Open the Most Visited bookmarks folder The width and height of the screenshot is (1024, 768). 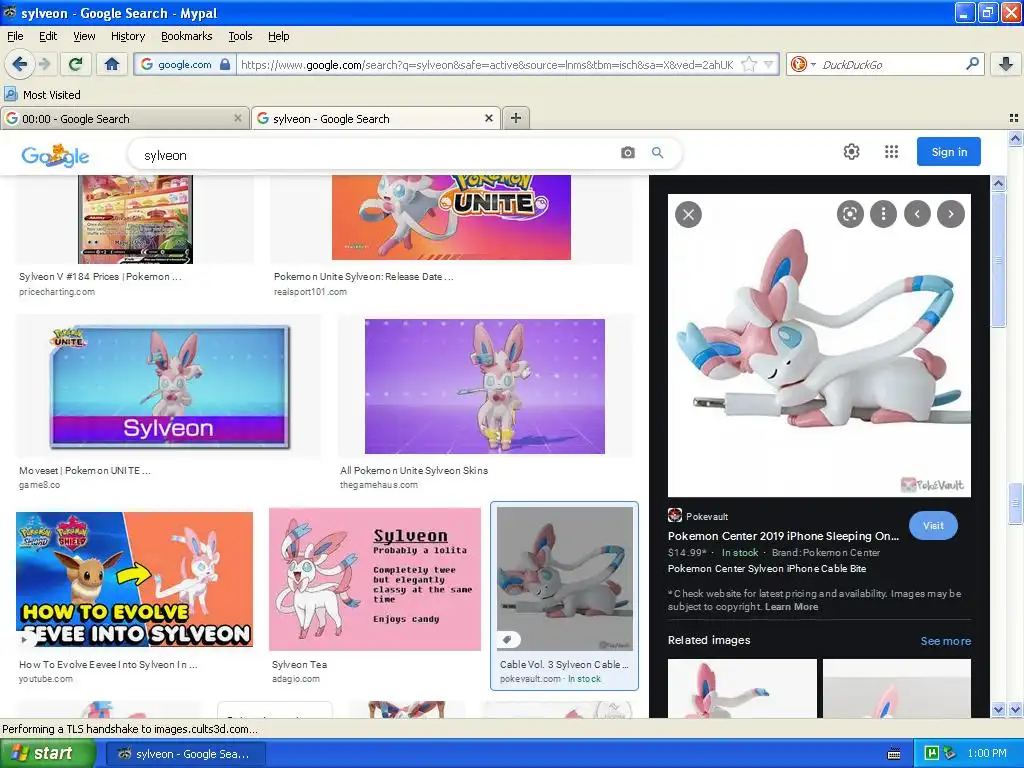pyautogui.click(x=42, y=95)
